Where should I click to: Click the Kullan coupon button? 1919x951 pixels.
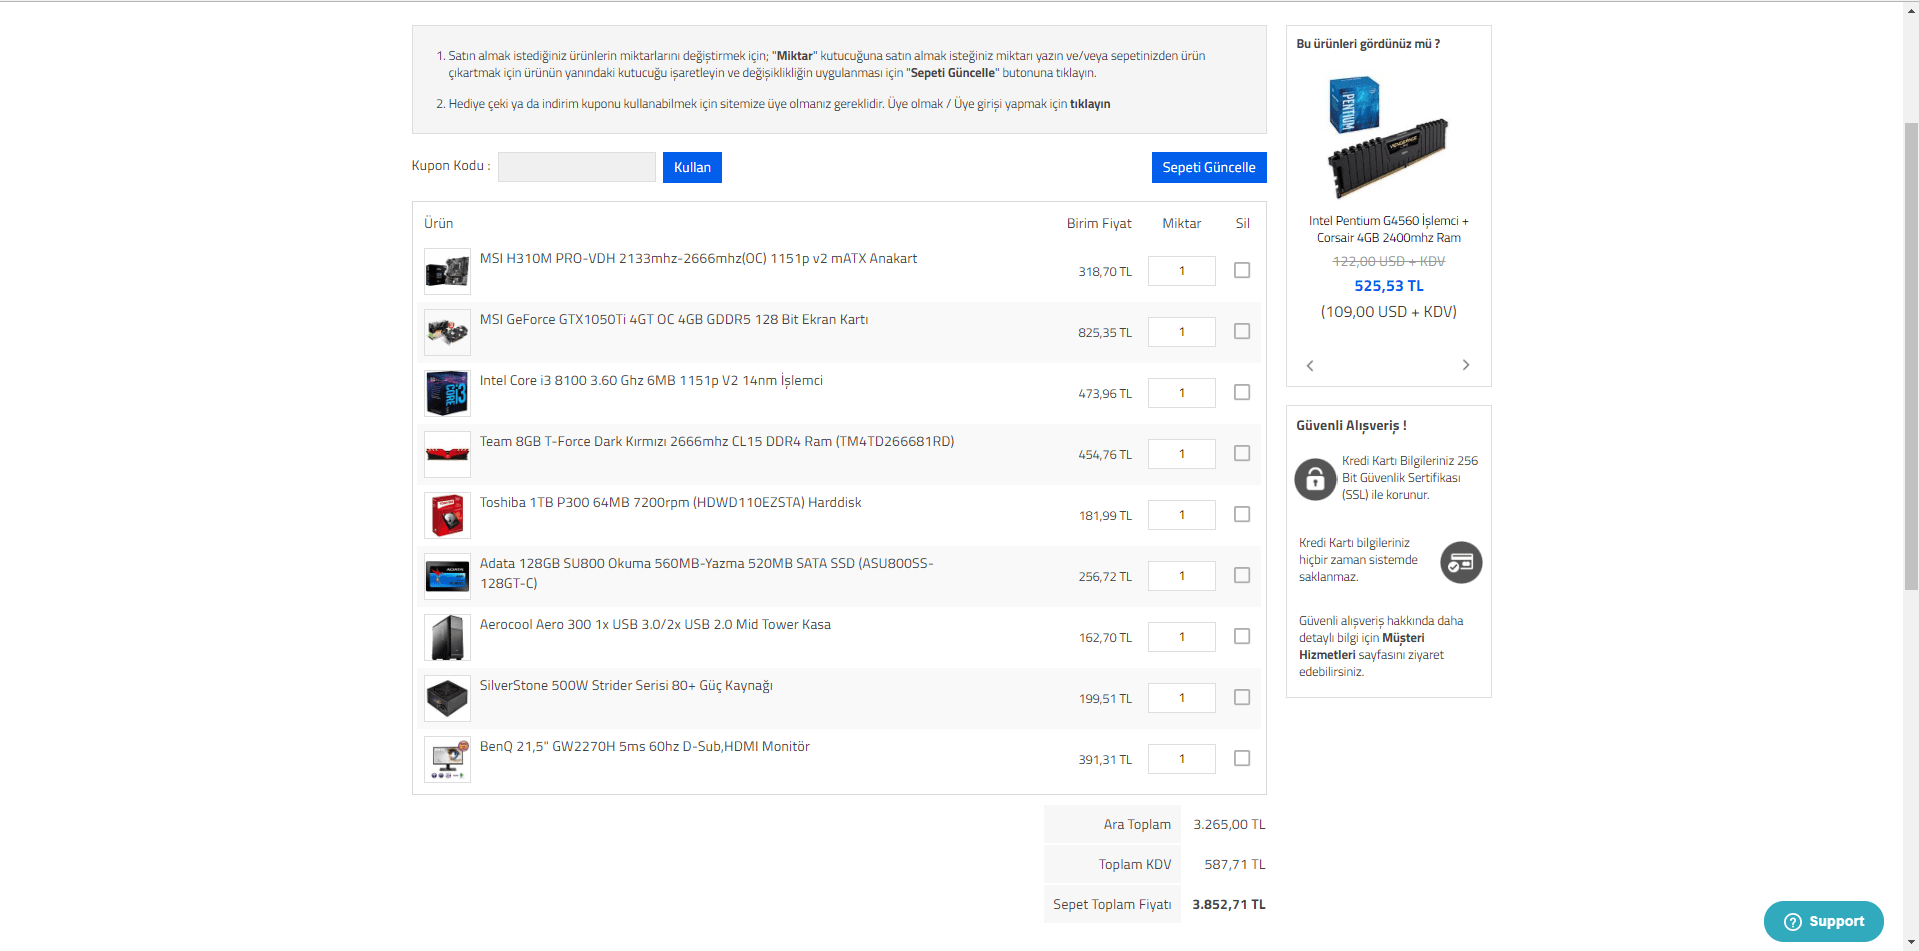click(692, 167)
